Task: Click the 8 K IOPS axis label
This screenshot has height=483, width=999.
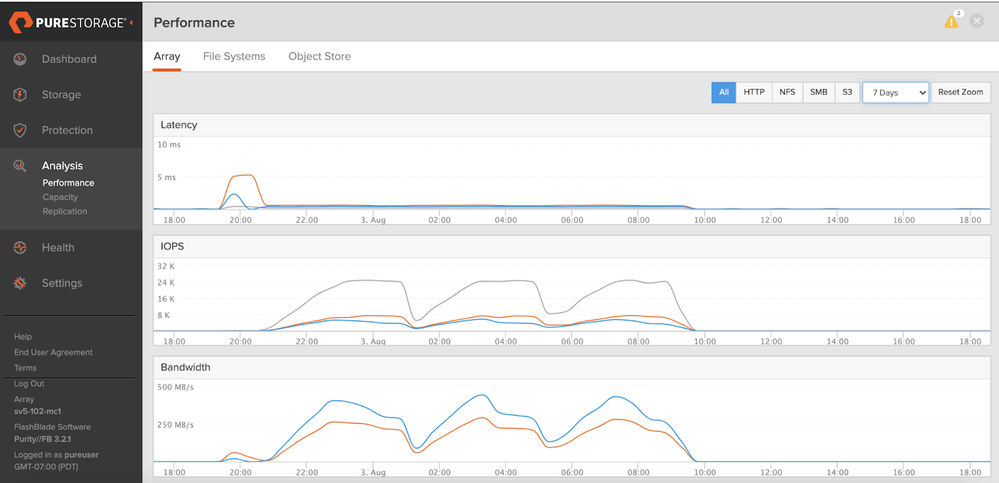Action: tap(164, 315)
